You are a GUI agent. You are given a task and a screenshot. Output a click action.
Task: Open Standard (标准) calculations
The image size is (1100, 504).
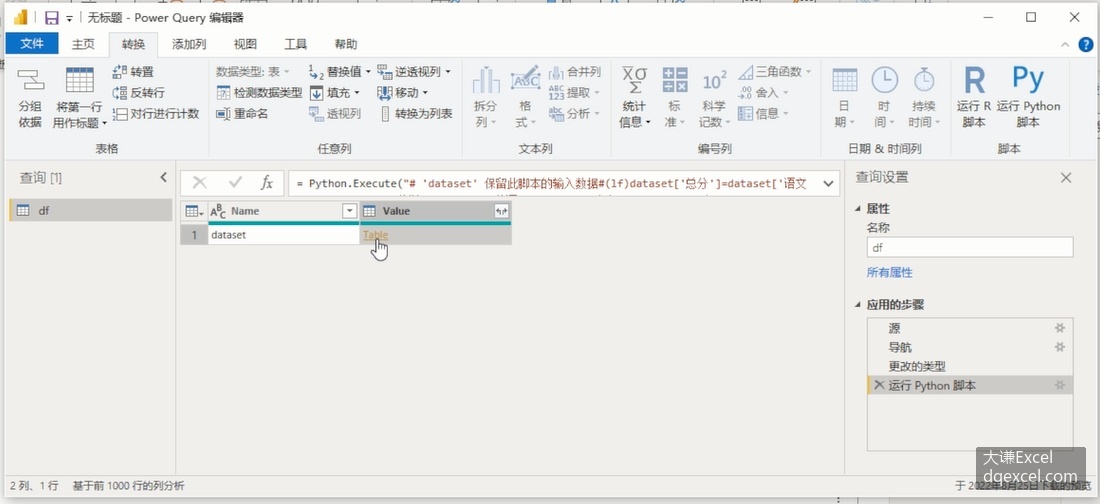click(675, 97)
